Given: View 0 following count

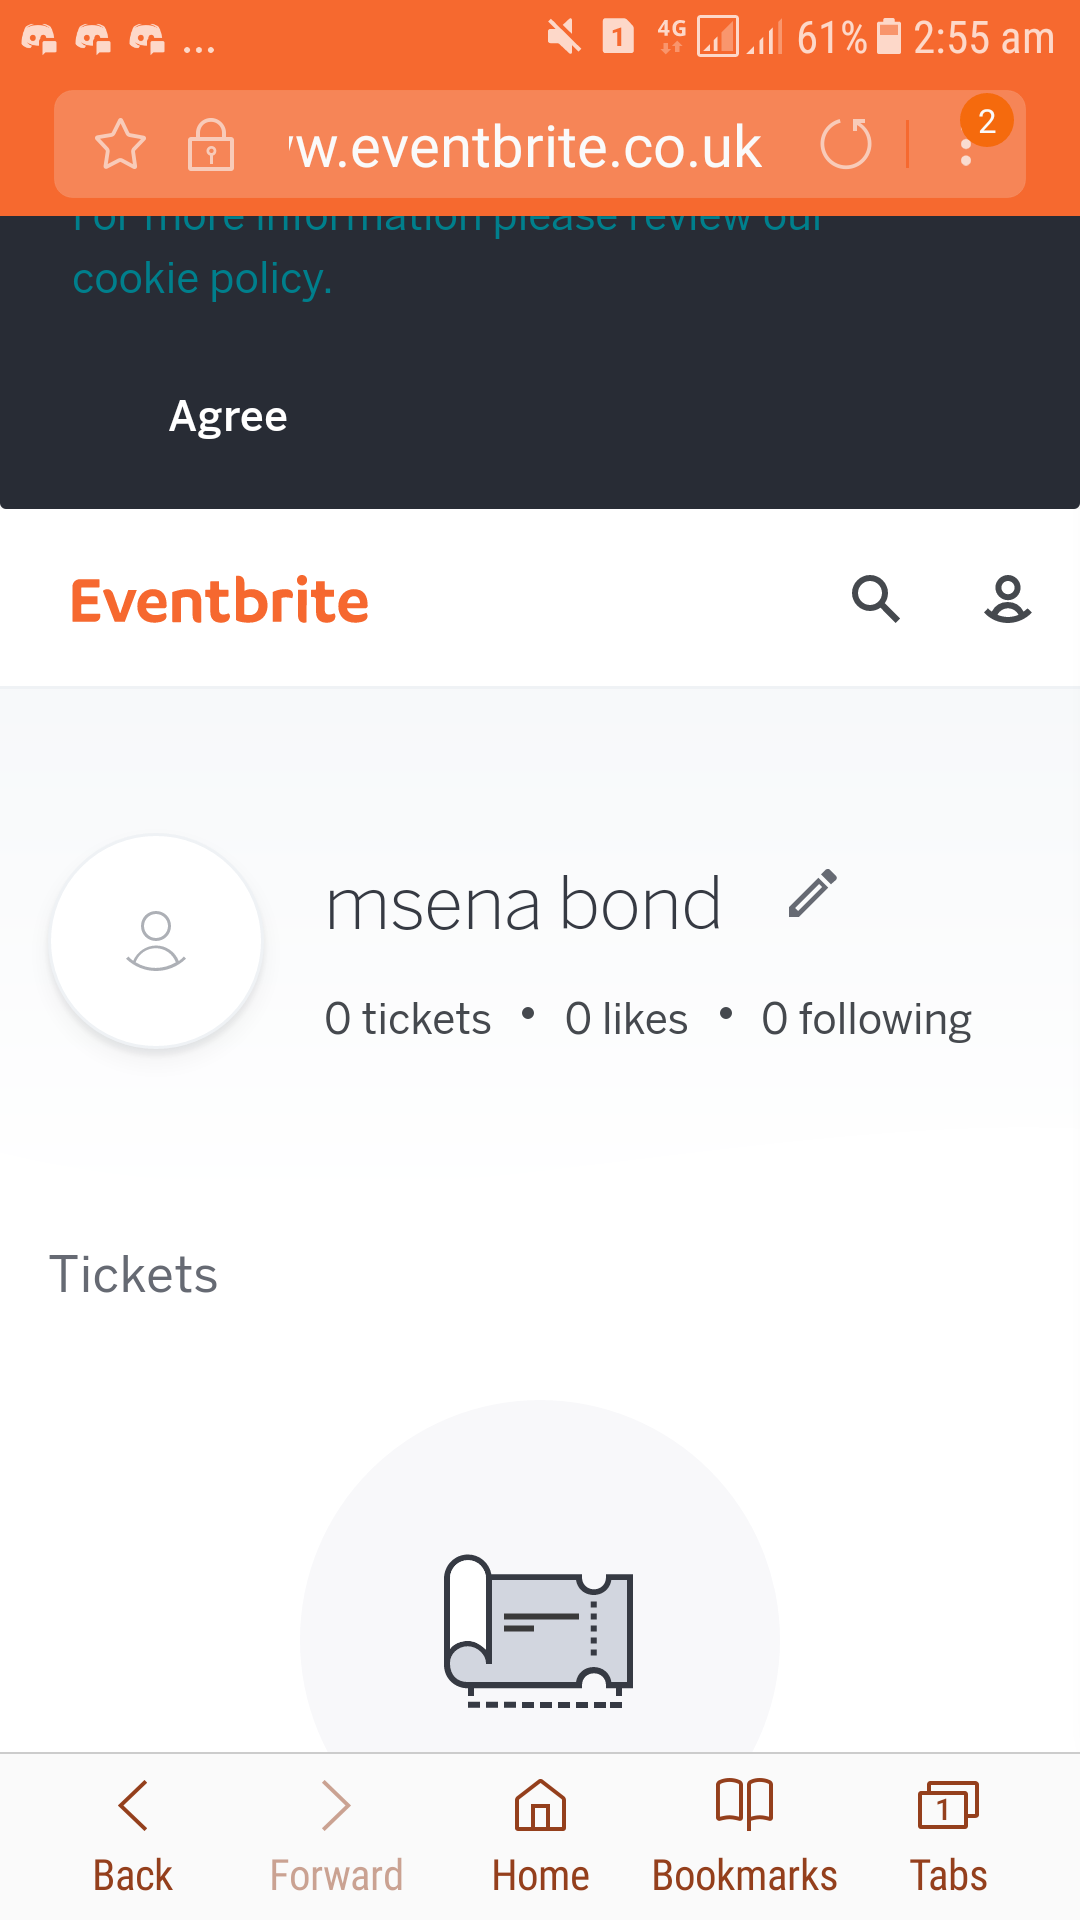Looking at the screenshot, I should tap(866, 1019).
